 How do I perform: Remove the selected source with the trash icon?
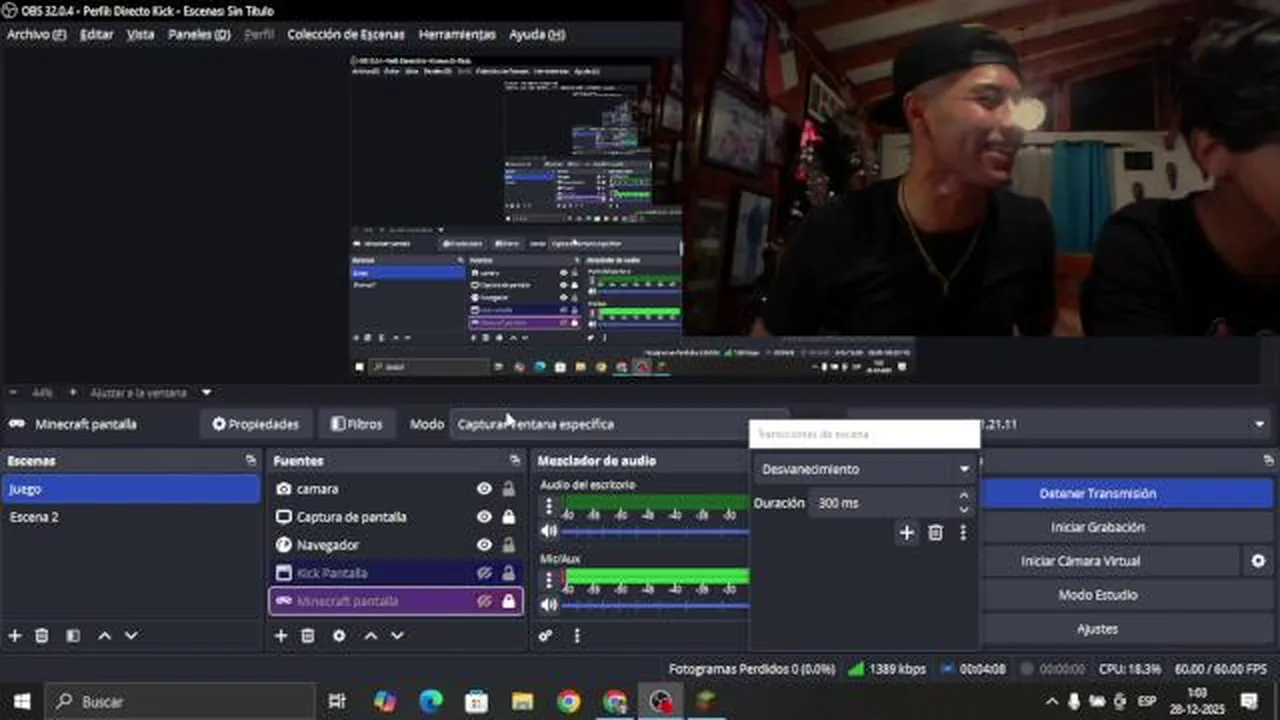pyautogui.click(x=308, y=636)
